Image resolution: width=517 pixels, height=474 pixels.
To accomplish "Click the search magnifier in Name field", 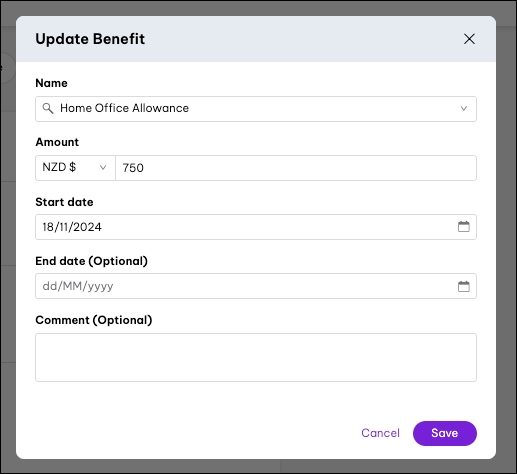I will tap(48, 108).
